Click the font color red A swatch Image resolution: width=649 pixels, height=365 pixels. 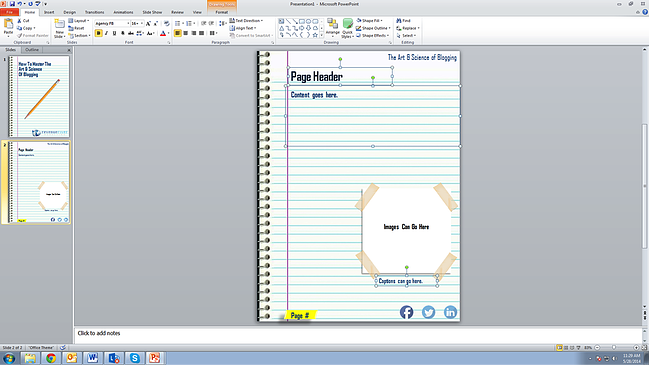pos(163,33)
